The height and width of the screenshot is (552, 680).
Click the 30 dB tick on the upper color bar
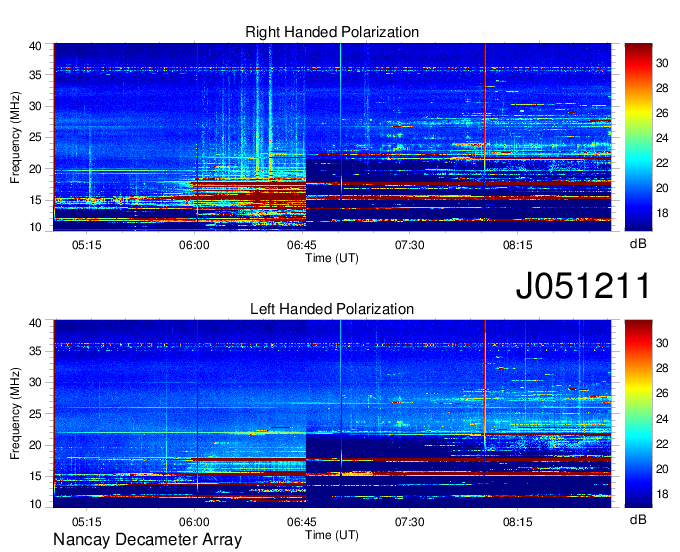pyautogui.click(x=662, y=63)
